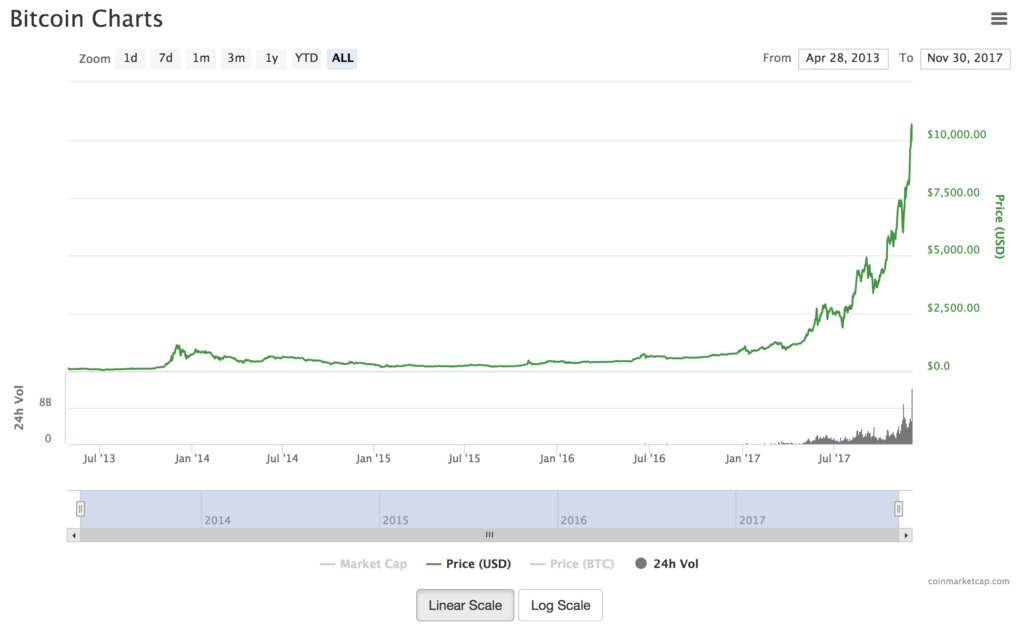Toggle the Price (USD) series in legend

[468, 564]
